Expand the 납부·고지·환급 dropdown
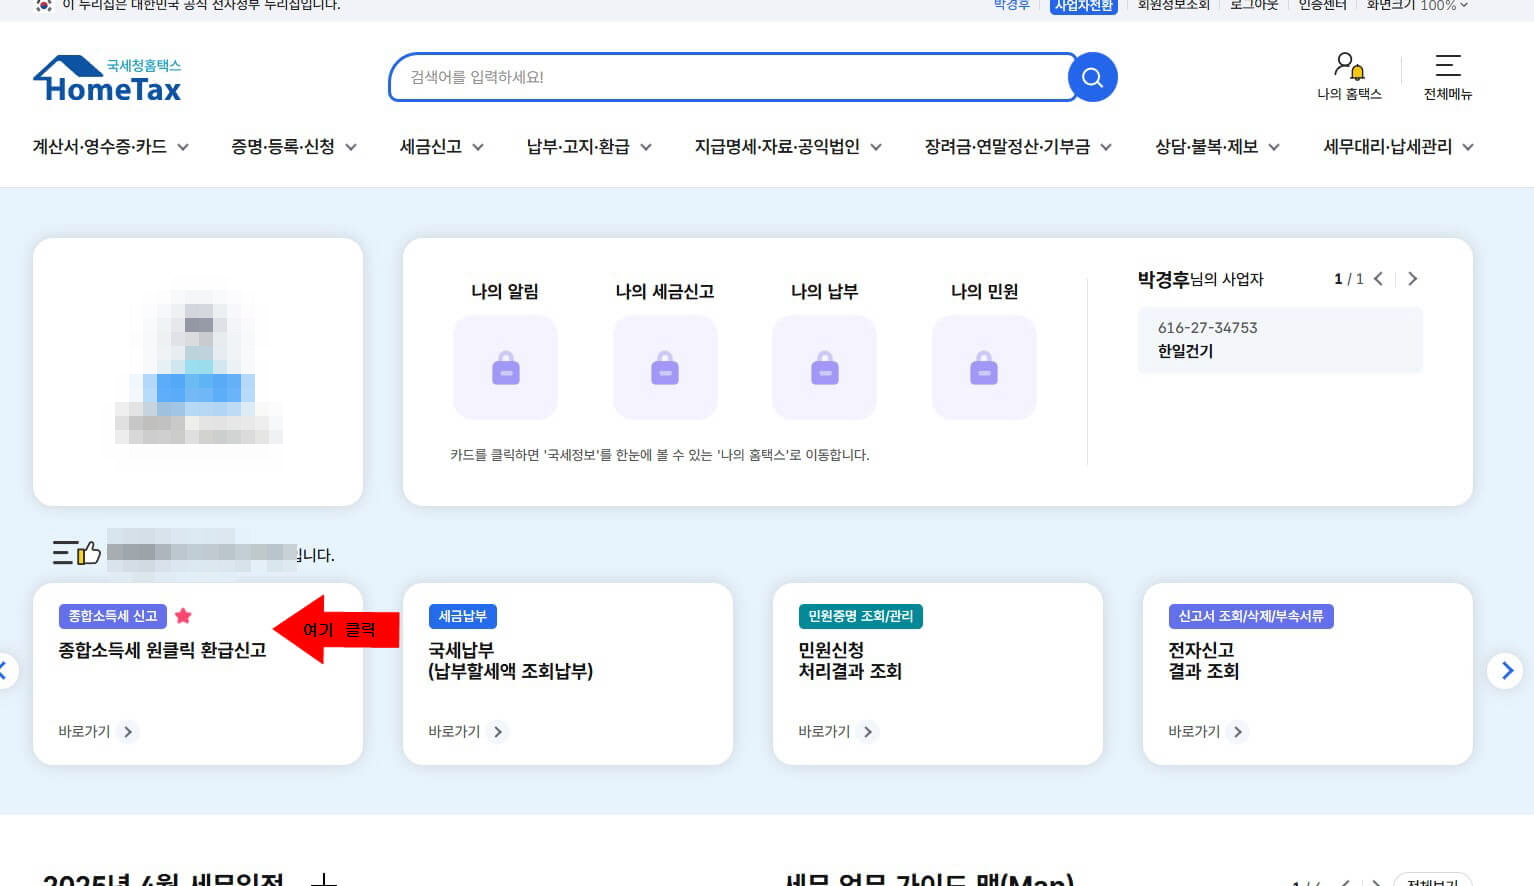This screenshot has height=886, width=1534. (587, 146)
